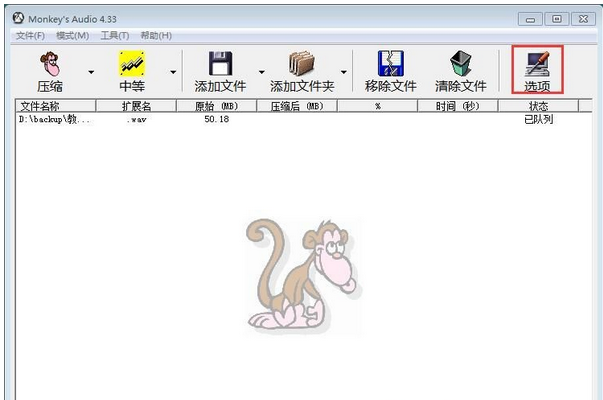Select the 中等 compression level icon
The height and width of the screenshot is (400, 603).
click(132, 64)
